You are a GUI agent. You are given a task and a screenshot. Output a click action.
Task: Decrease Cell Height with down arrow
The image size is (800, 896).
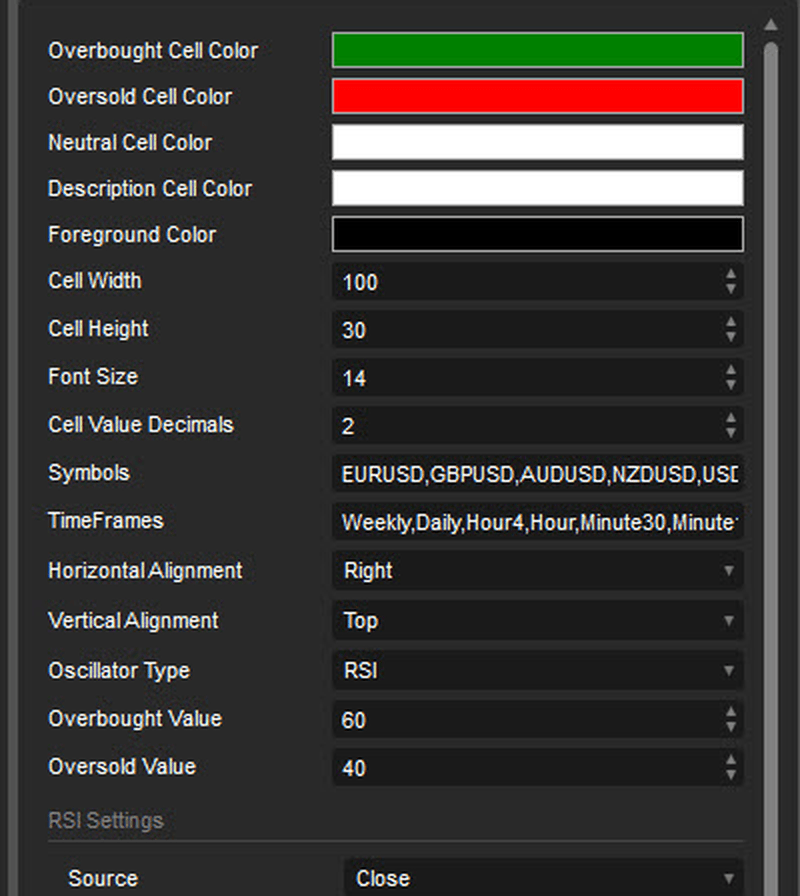[730, 337]
